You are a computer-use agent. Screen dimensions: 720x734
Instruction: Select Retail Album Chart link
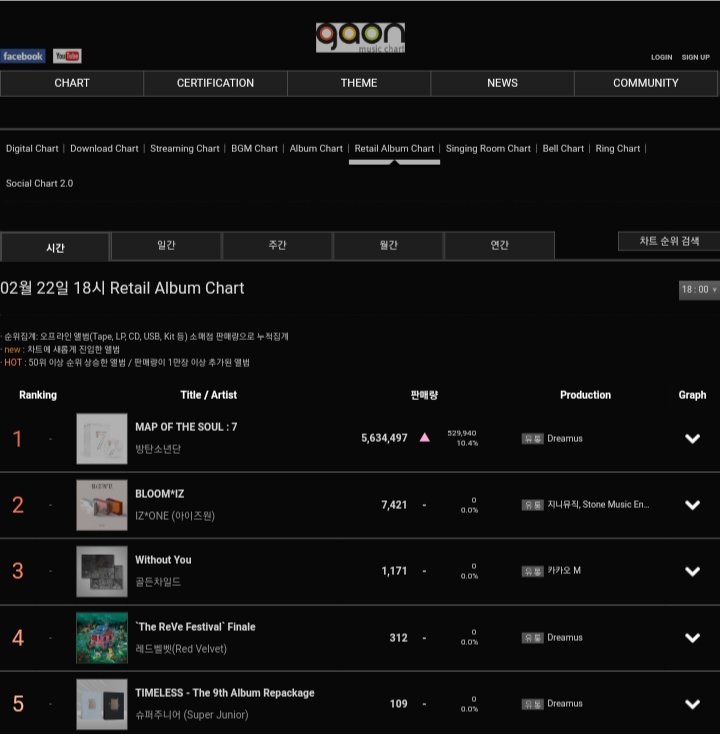pos(394,148)
